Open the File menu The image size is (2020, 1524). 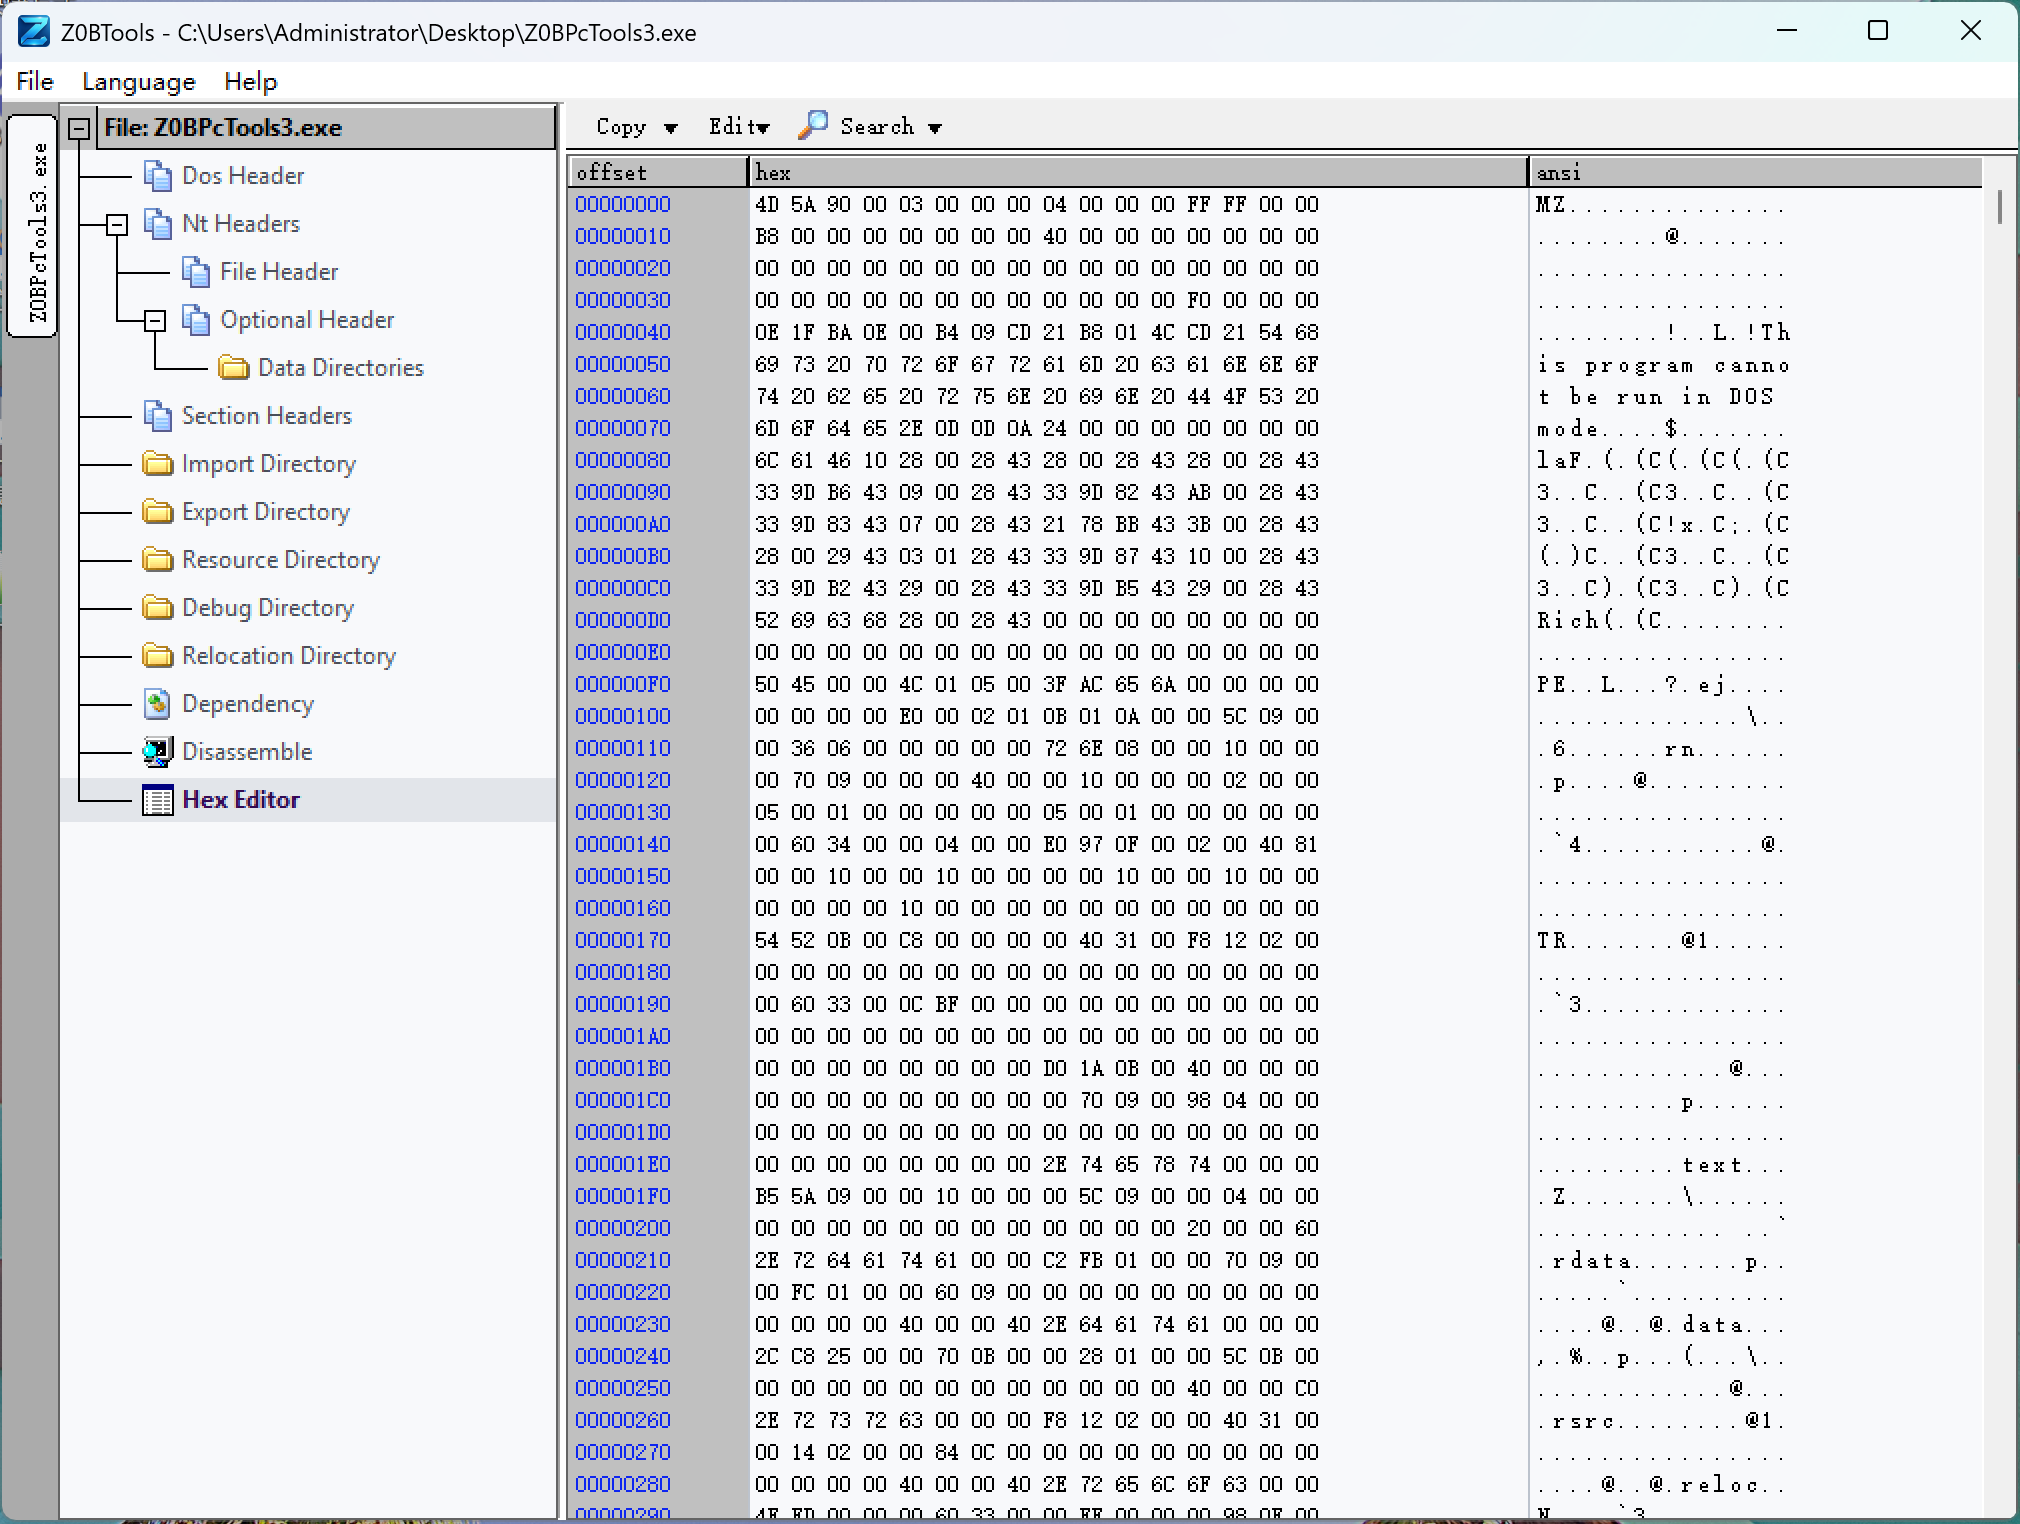click(35, 81)
